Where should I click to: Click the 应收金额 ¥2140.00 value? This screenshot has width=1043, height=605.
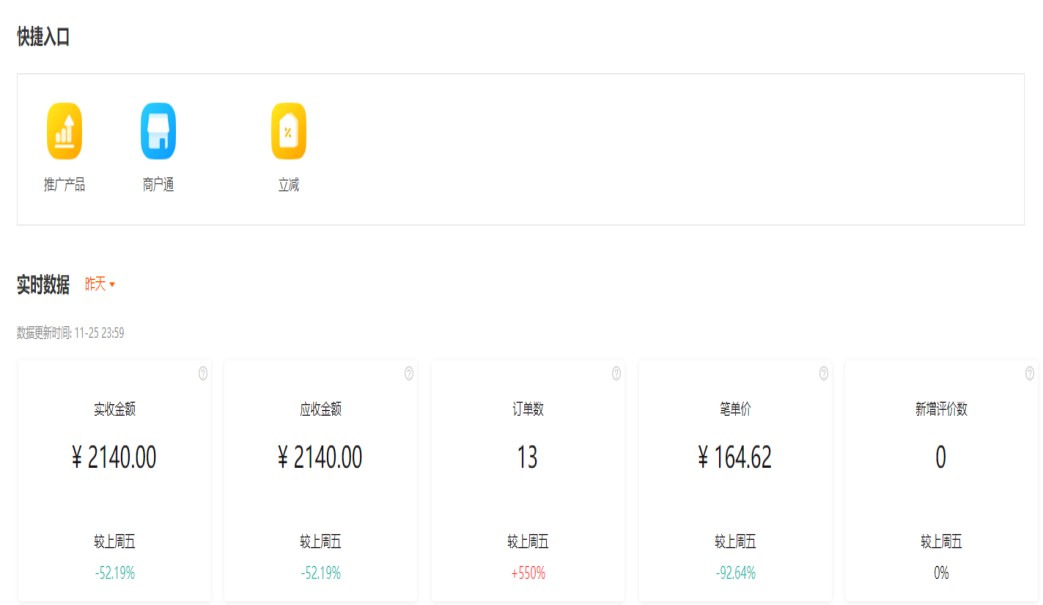coord(320,458)
